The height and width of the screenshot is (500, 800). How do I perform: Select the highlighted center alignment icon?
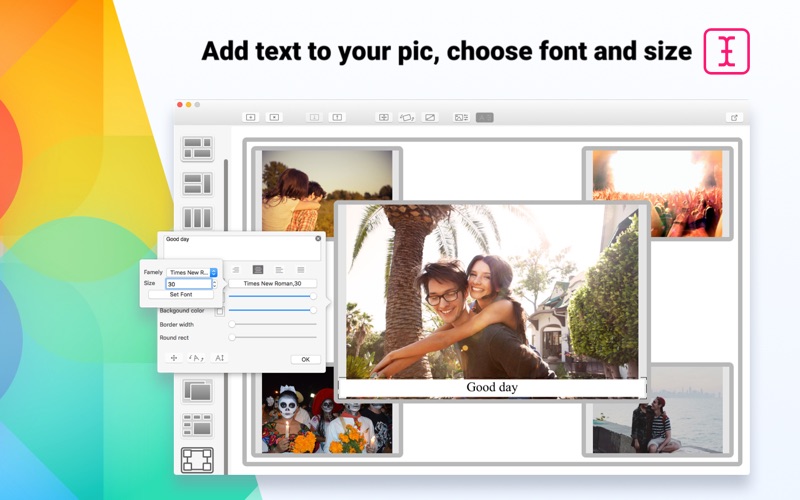(258, 269)
